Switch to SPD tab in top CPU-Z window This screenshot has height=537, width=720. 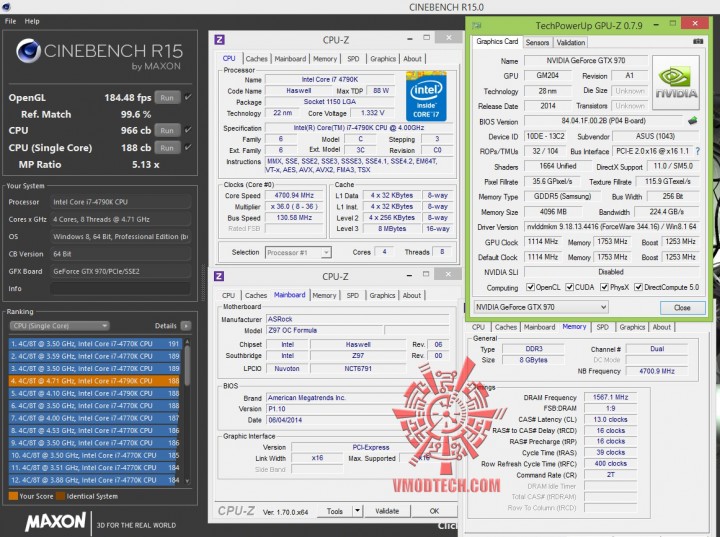pyautogui.click(x=353, y=59)
